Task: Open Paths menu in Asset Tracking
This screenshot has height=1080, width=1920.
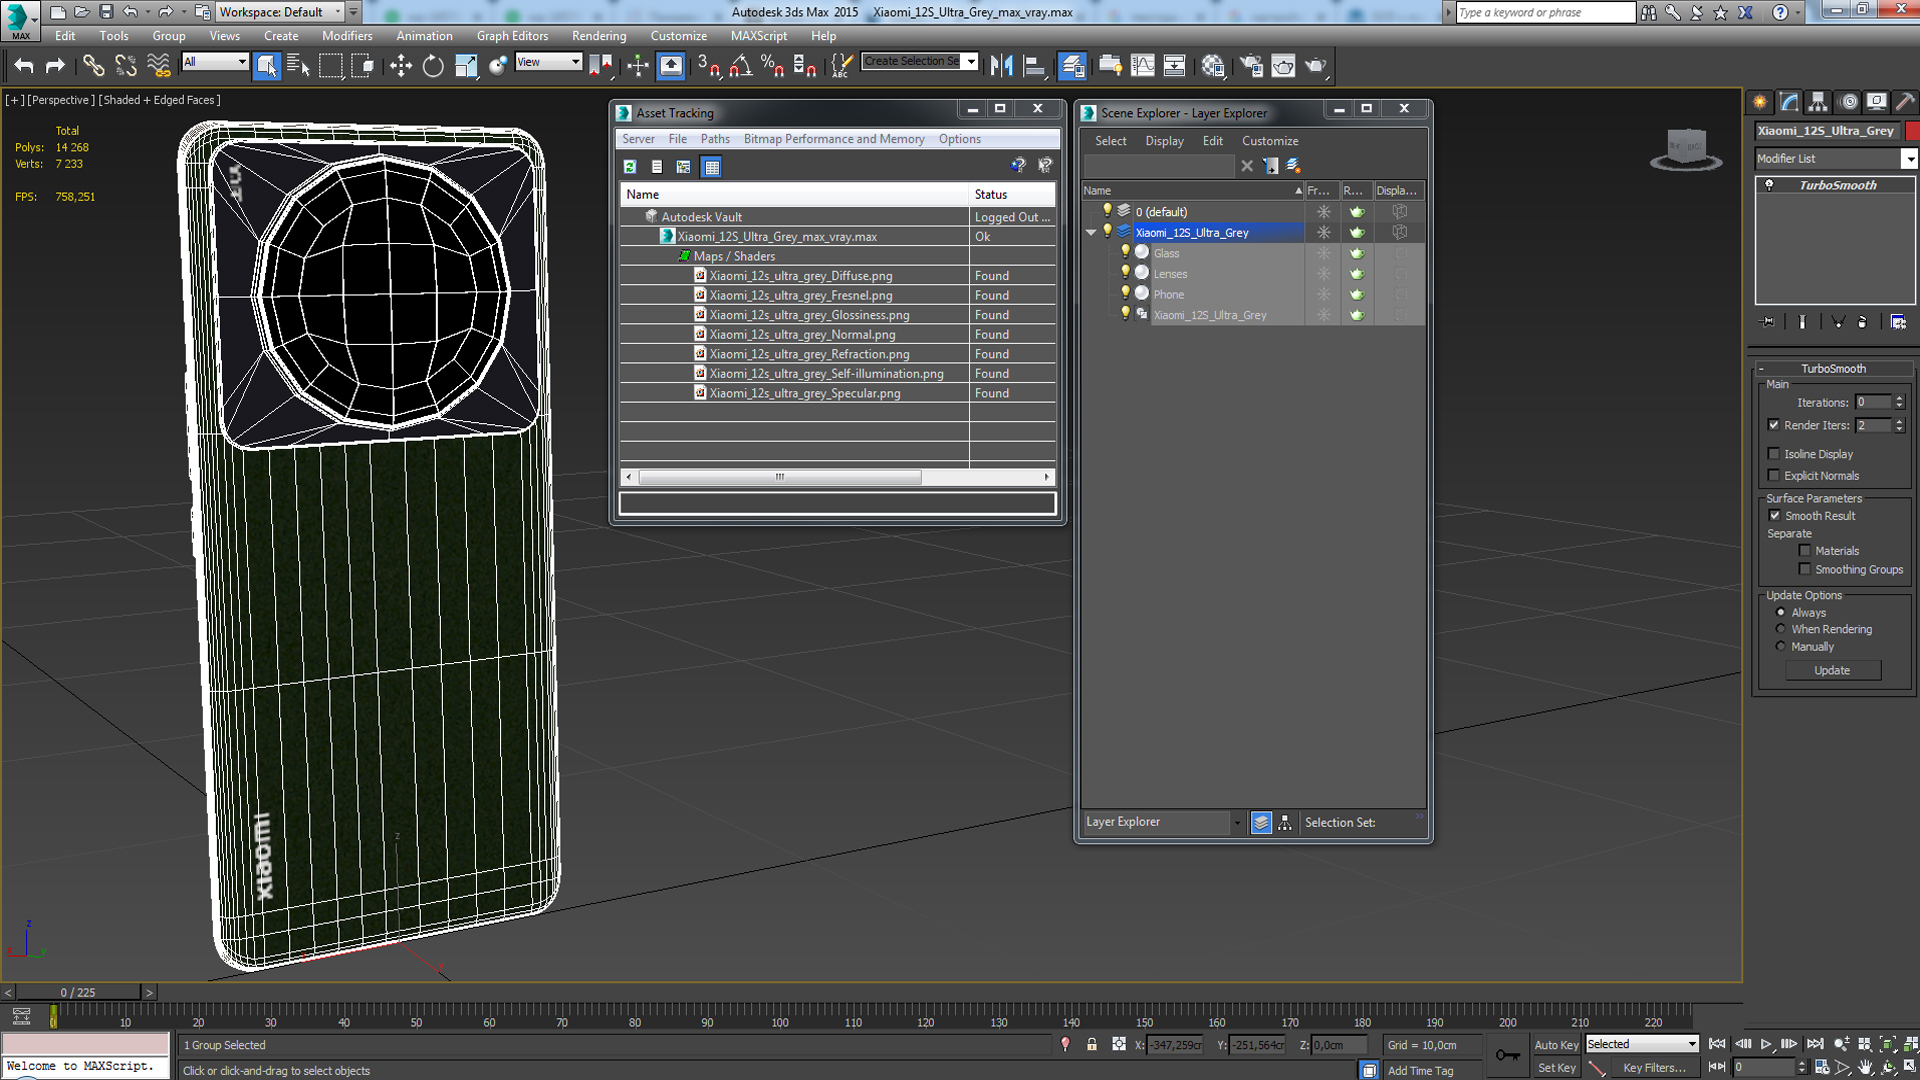Action: (x=715, y=139)
